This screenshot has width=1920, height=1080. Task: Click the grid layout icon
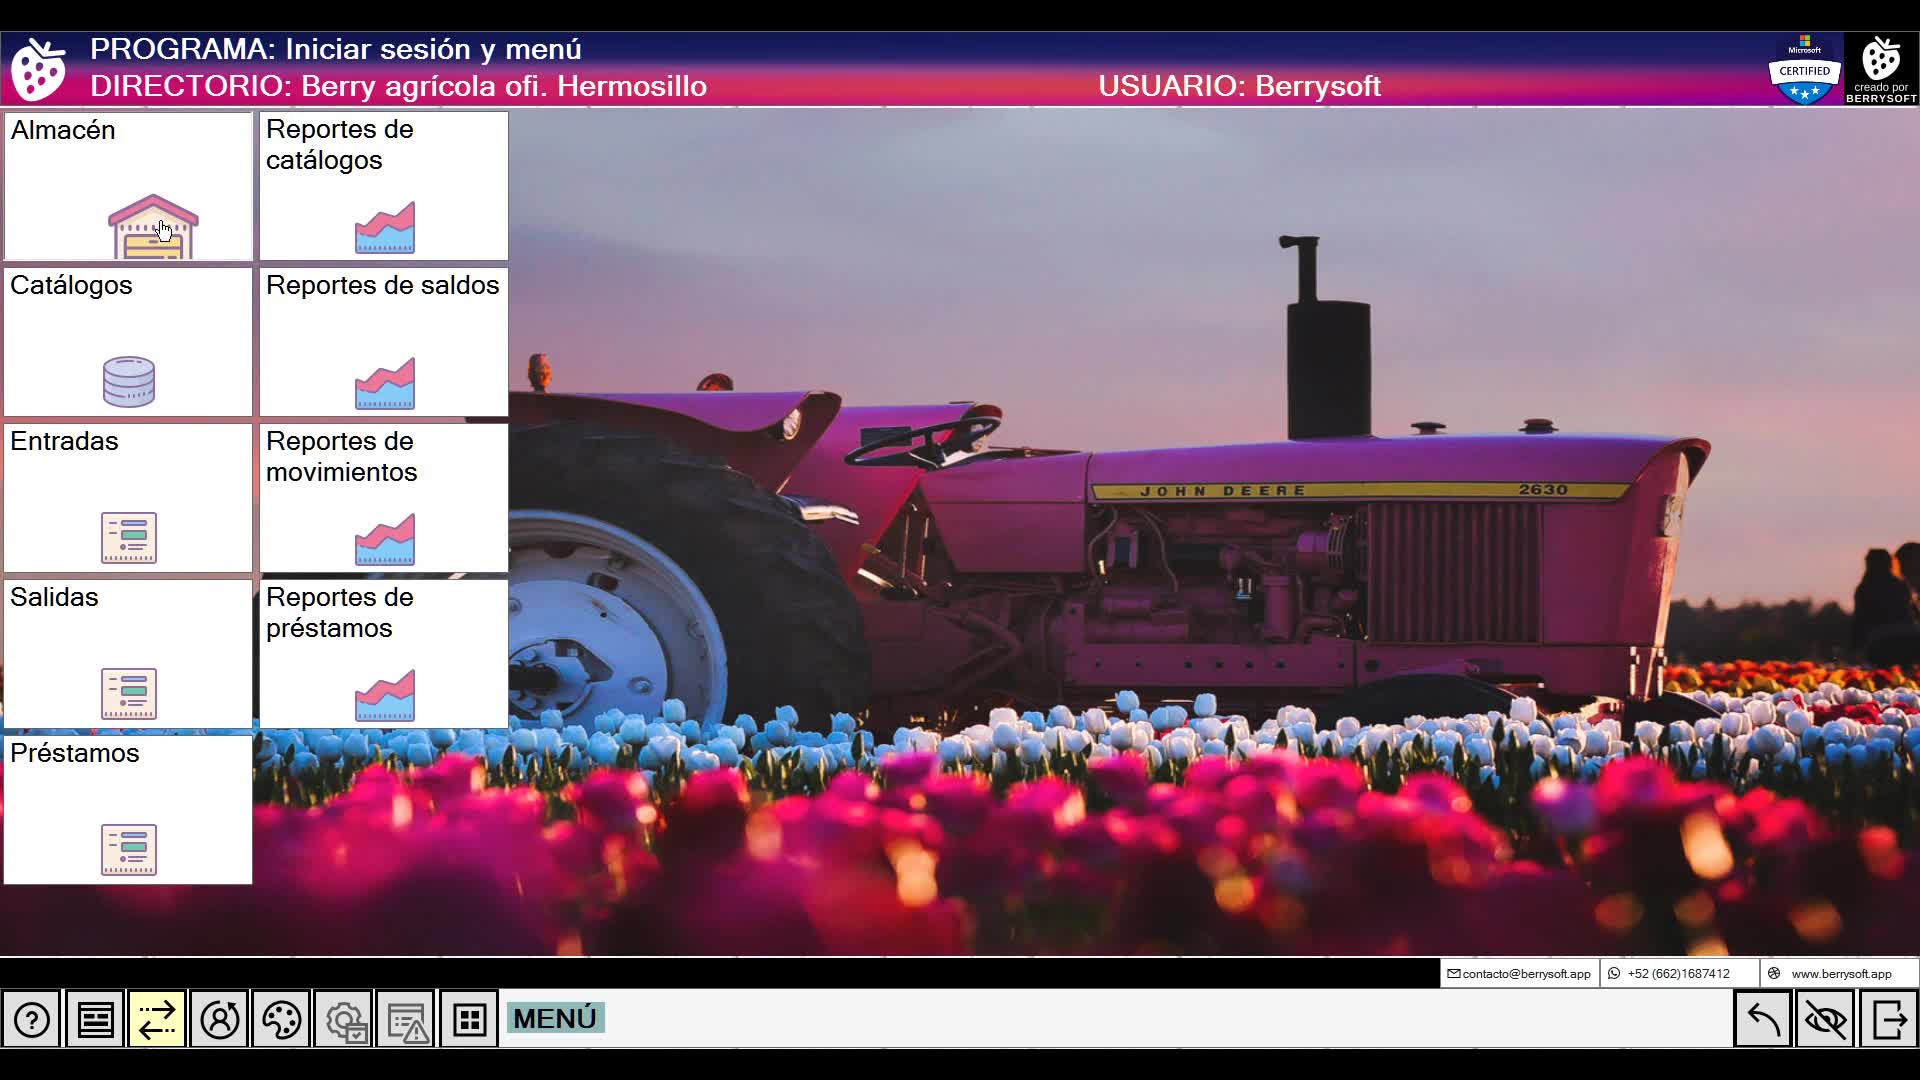tap(469, 1020)
